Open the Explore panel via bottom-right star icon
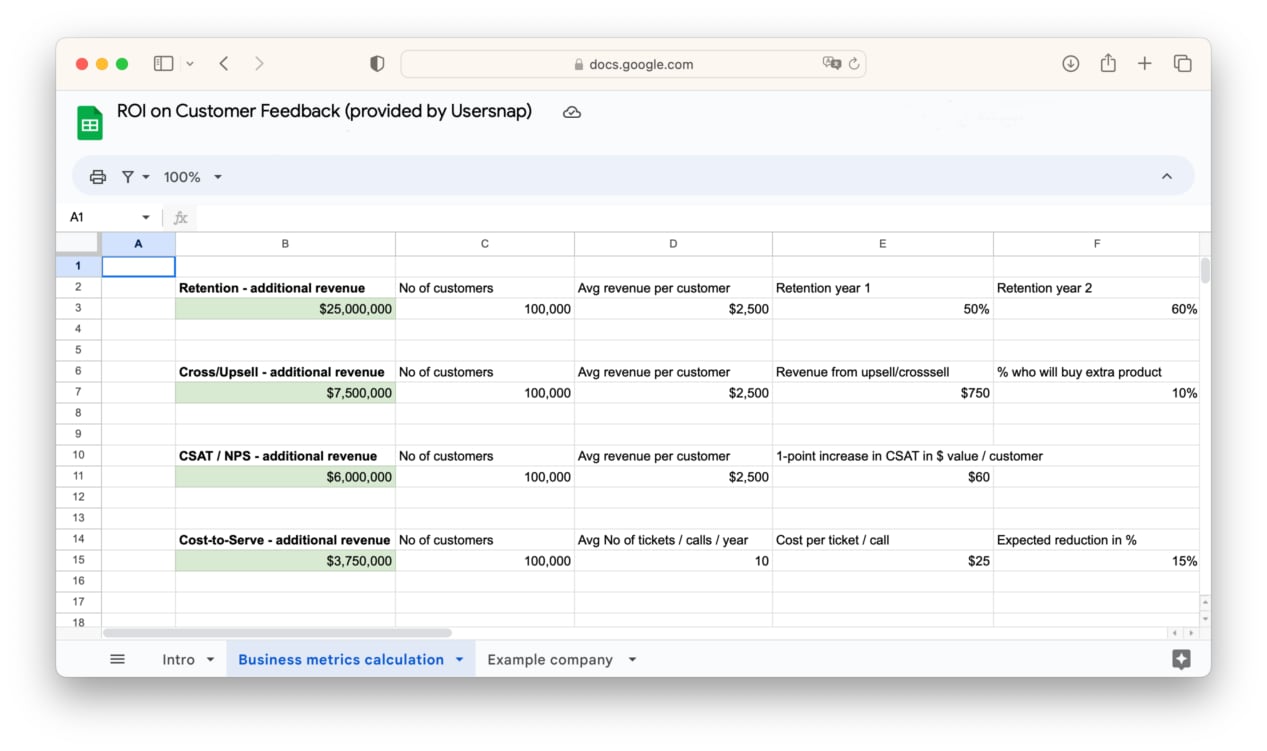1267x751 pixels. click(x=1181, y=659)
